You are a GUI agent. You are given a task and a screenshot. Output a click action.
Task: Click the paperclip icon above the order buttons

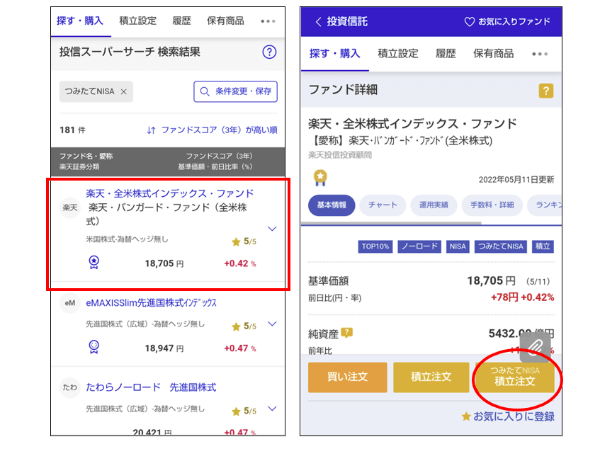click(x=535, y=345)
